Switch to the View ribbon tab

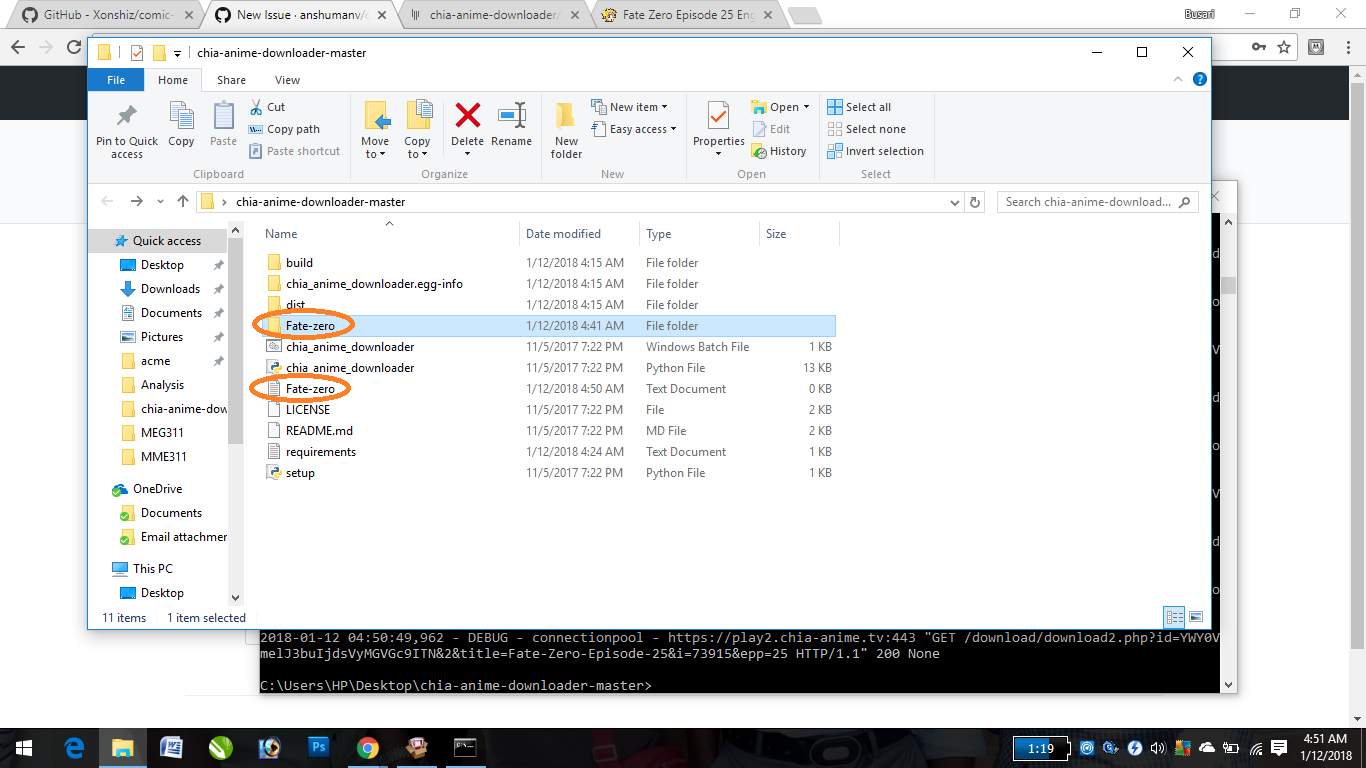[287, 79]
